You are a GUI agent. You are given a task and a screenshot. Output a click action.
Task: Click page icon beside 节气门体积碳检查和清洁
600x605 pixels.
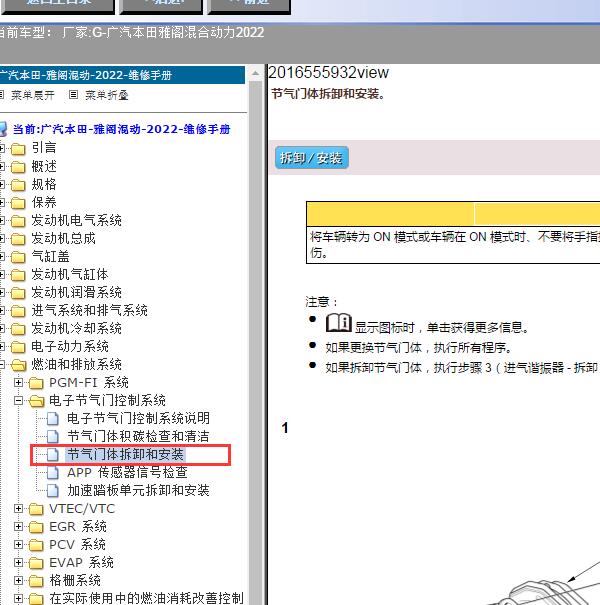[x=53, y=436]
